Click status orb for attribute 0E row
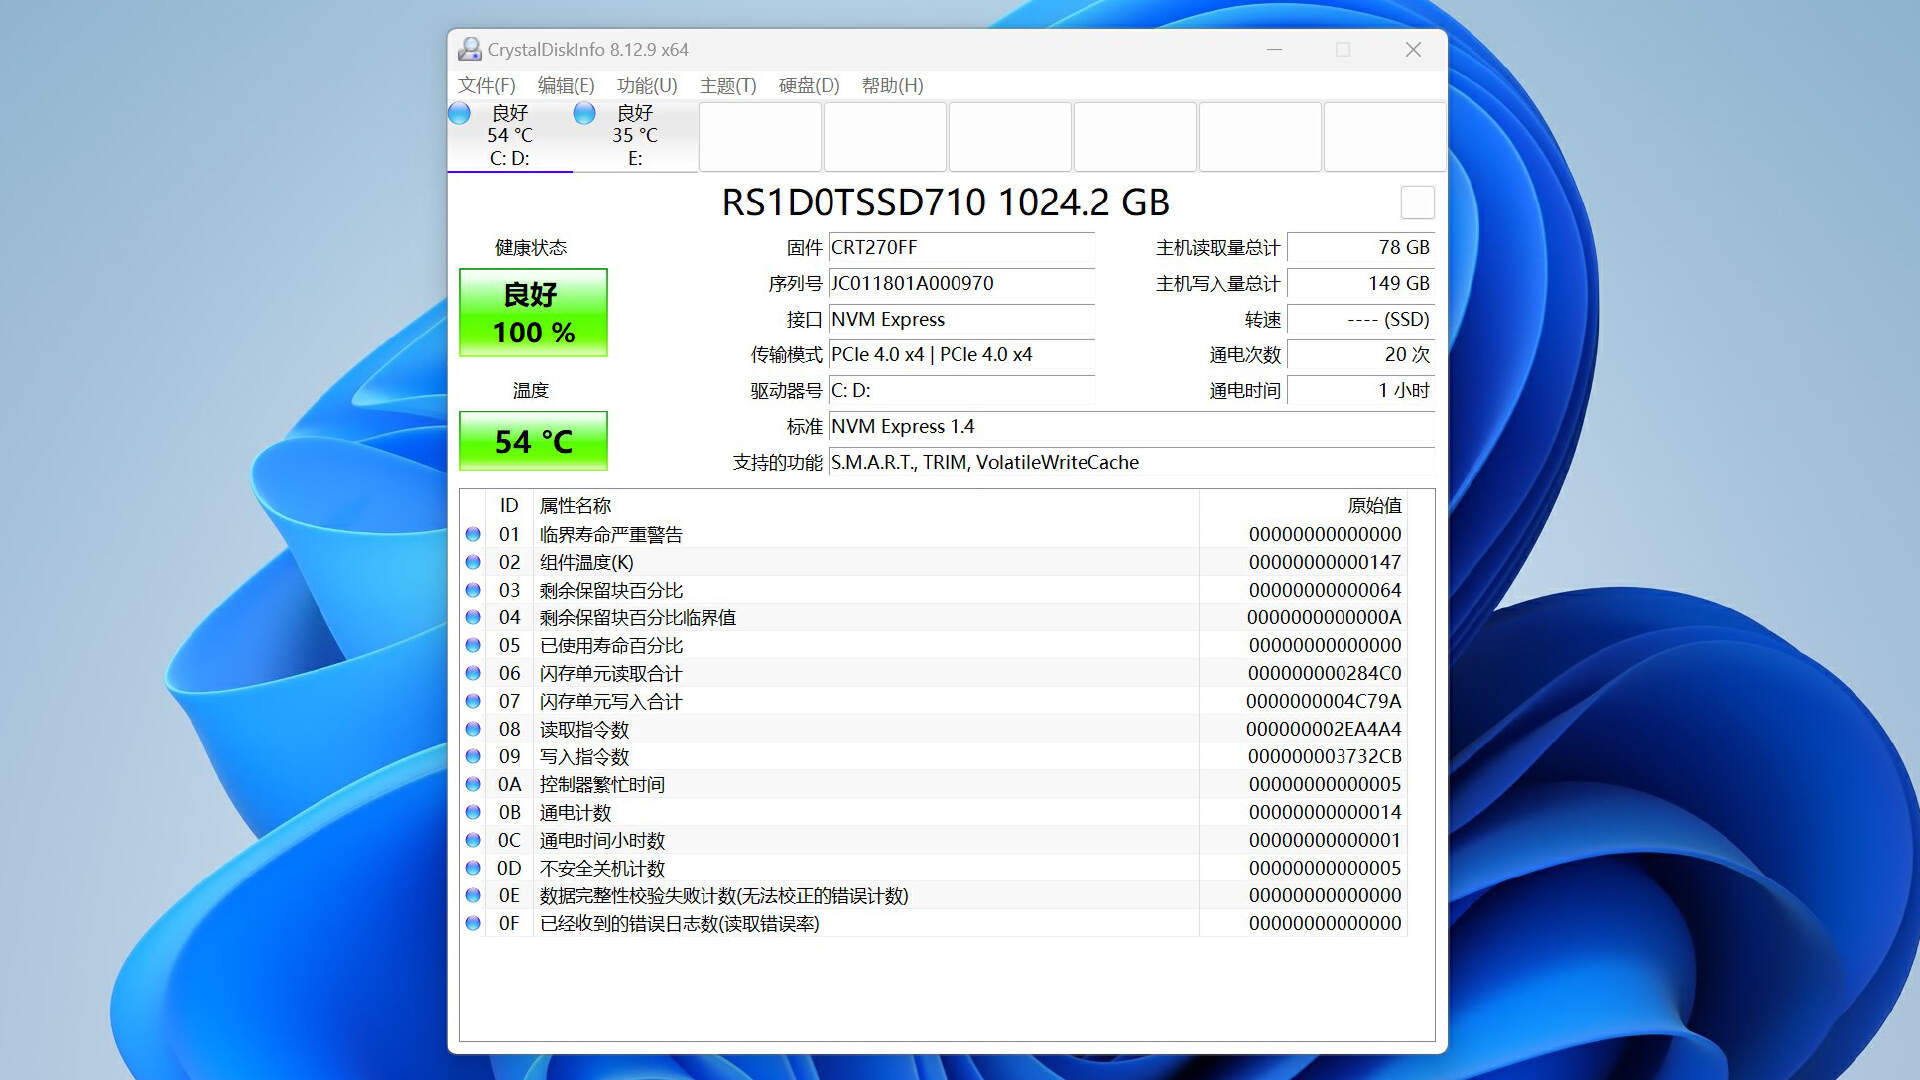 click(x=473, y=896)
